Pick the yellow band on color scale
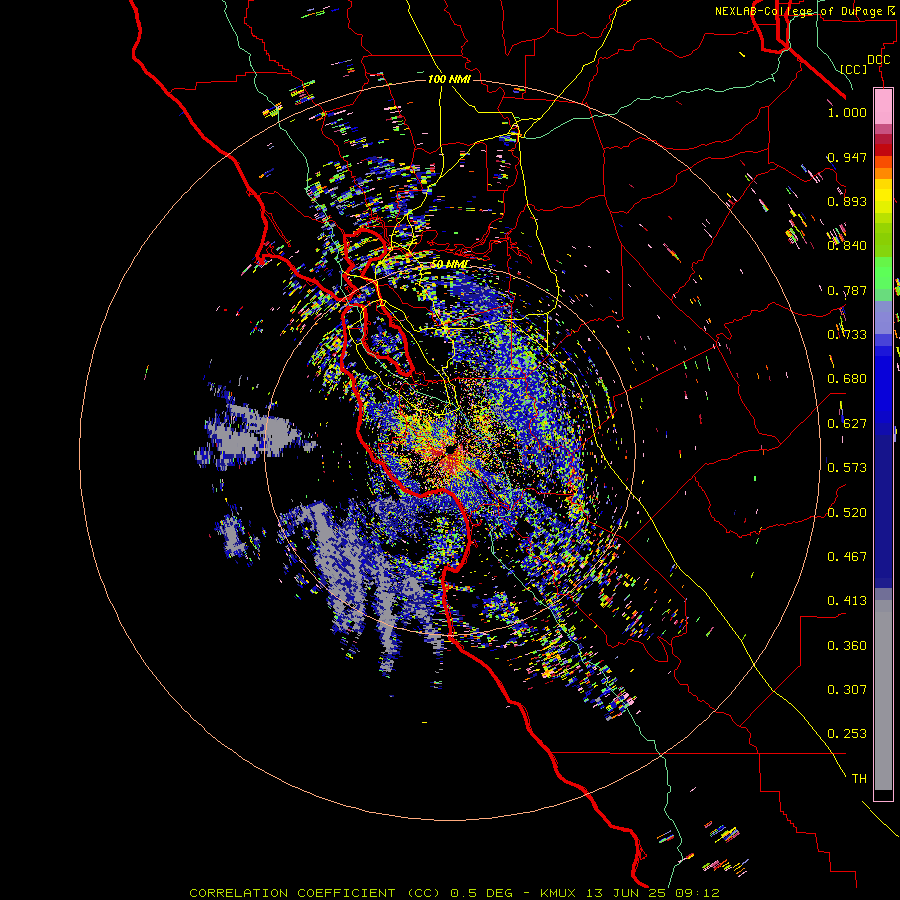 click(x=883, y=196)
